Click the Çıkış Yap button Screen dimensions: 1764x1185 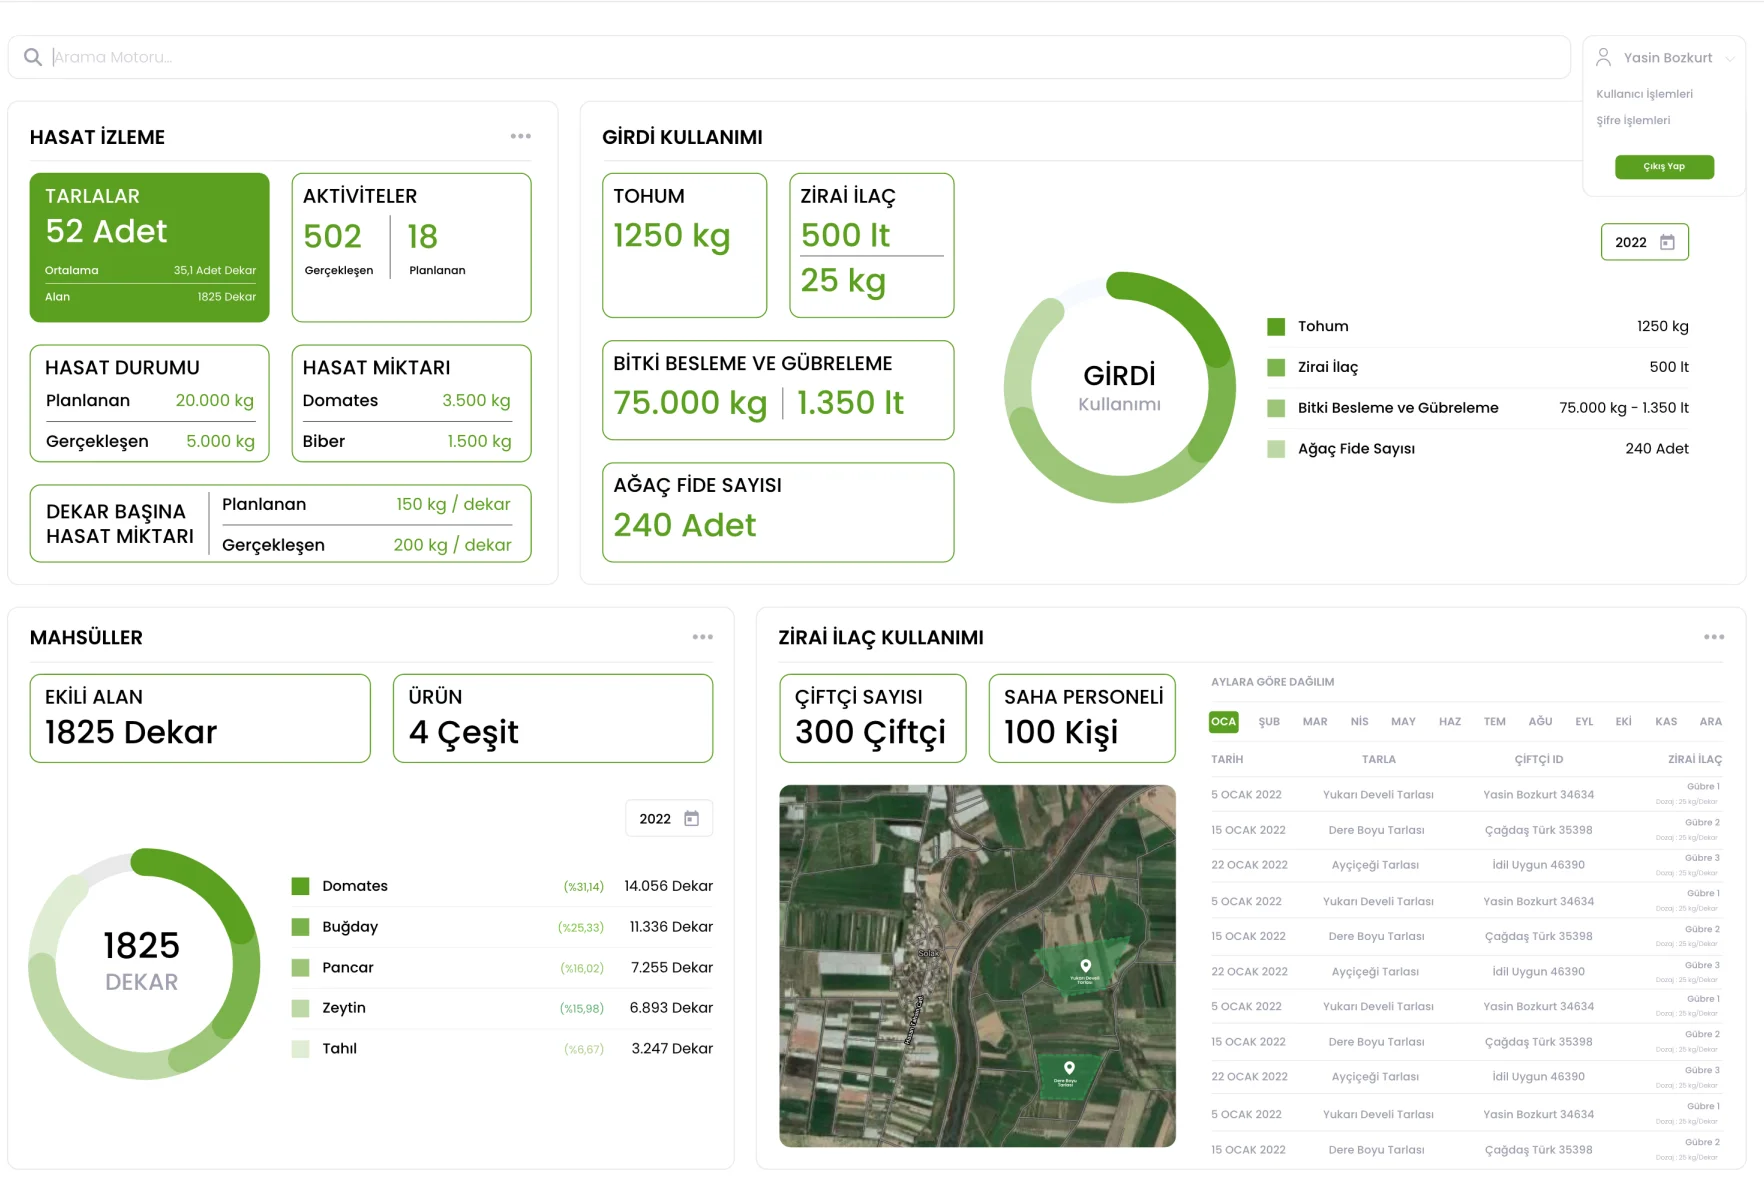[1664, 167]
